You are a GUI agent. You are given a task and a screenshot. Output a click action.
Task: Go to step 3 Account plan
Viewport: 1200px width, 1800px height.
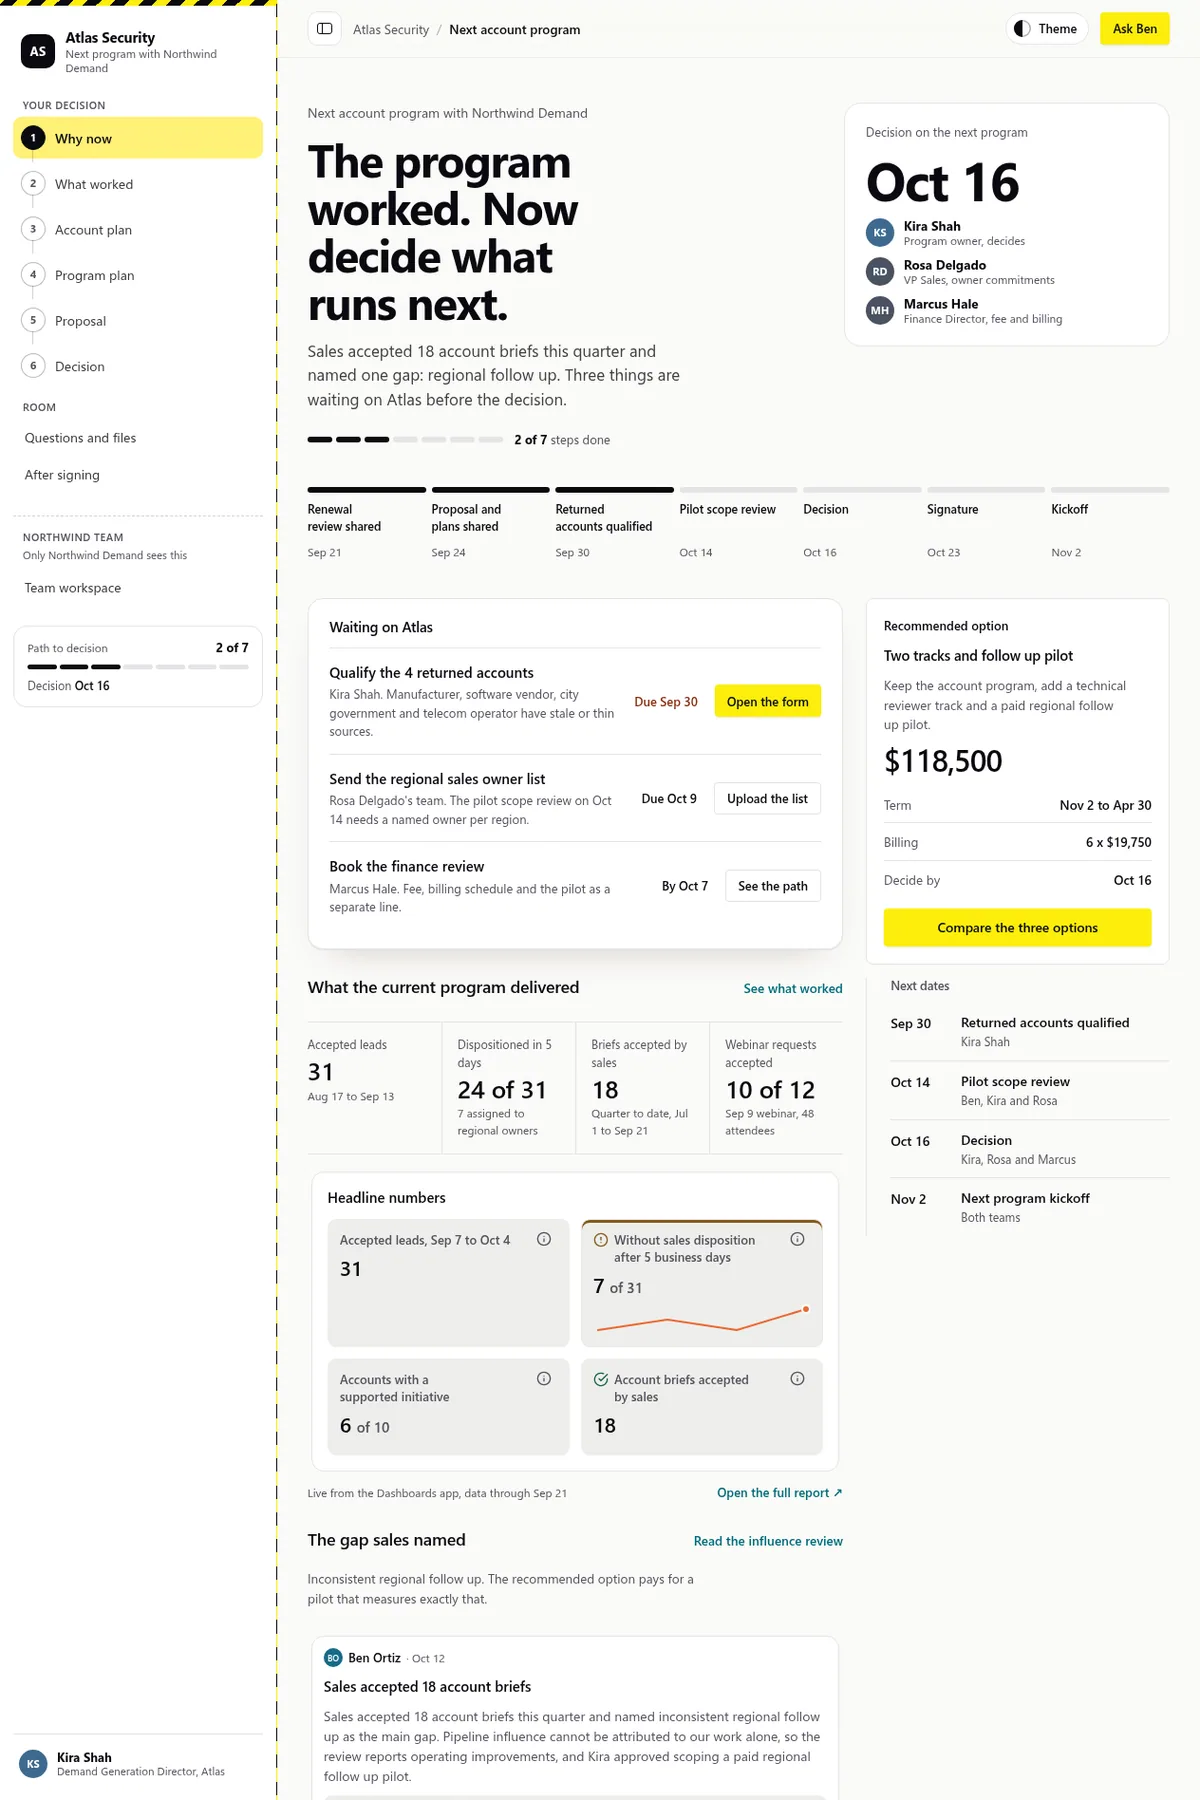[x=138, y=230]
